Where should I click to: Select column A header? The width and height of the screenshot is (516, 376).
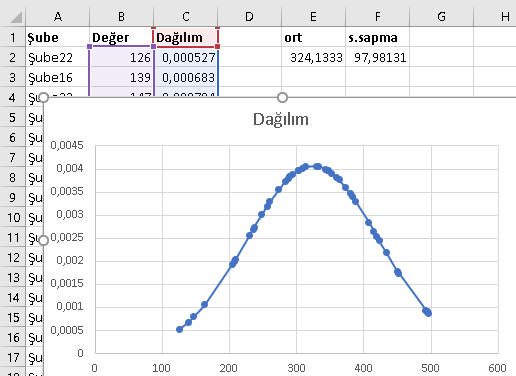click(x=57, y=16)
